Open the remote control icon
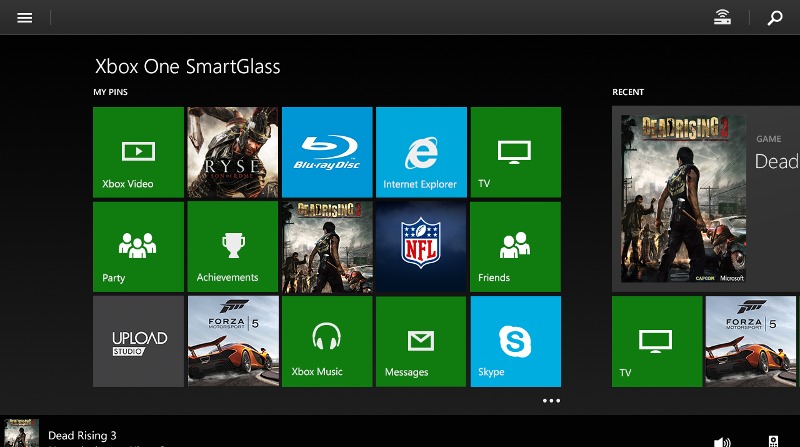 (773, 442)
